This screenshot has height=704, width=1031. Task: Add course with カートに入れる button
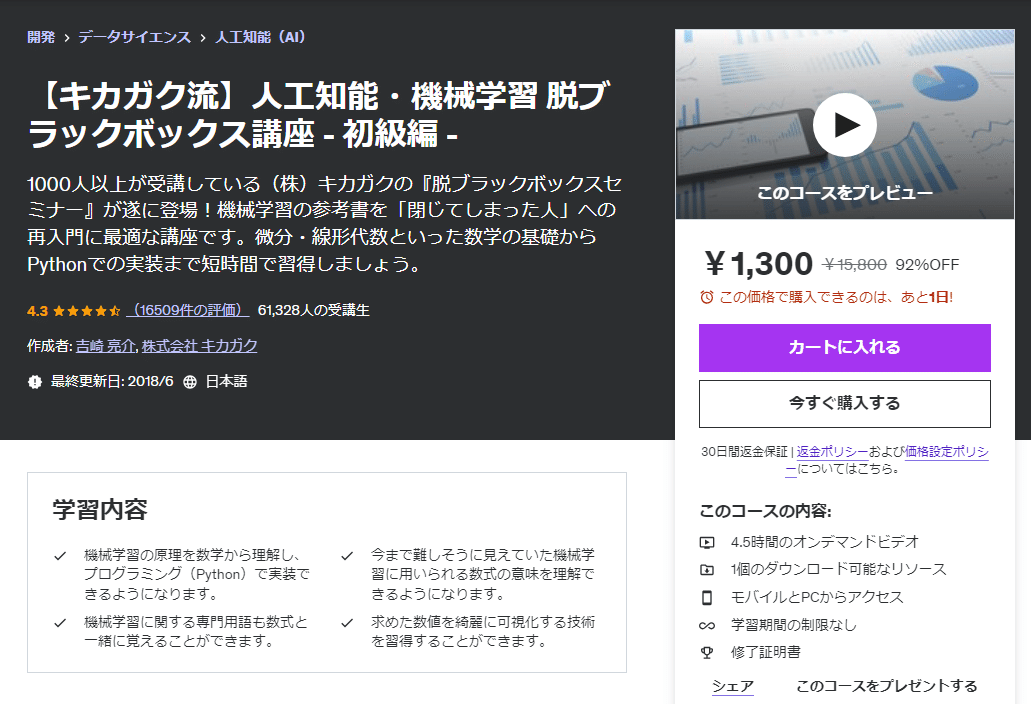[x=844, y=348]
